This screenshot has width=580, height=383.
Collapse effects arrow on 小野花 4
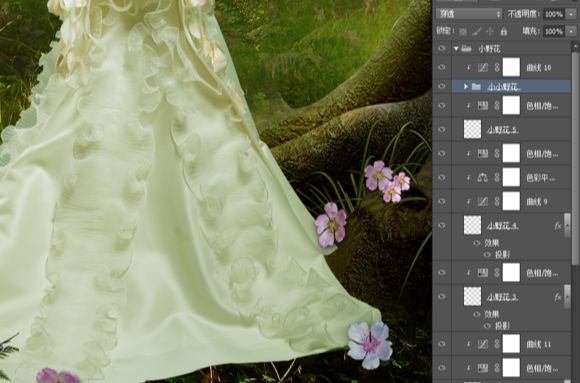[x=567, y=225]
